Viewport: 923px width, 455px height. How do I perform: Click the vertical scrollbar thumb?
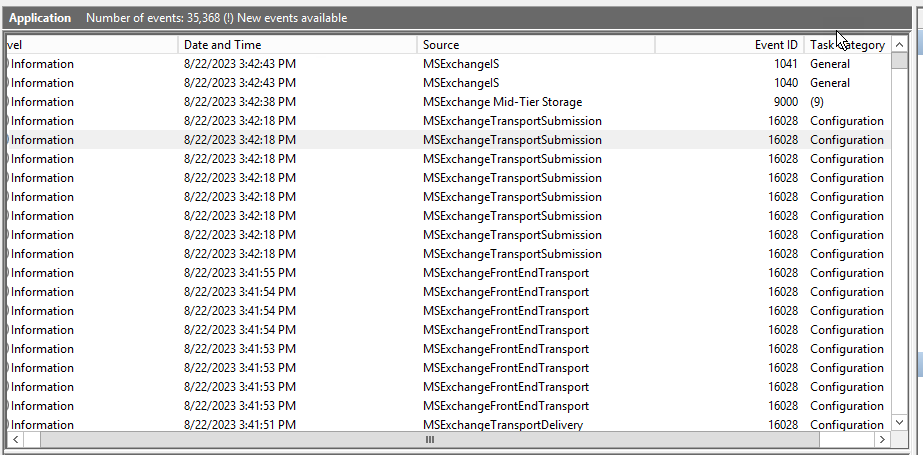(899, 61)
